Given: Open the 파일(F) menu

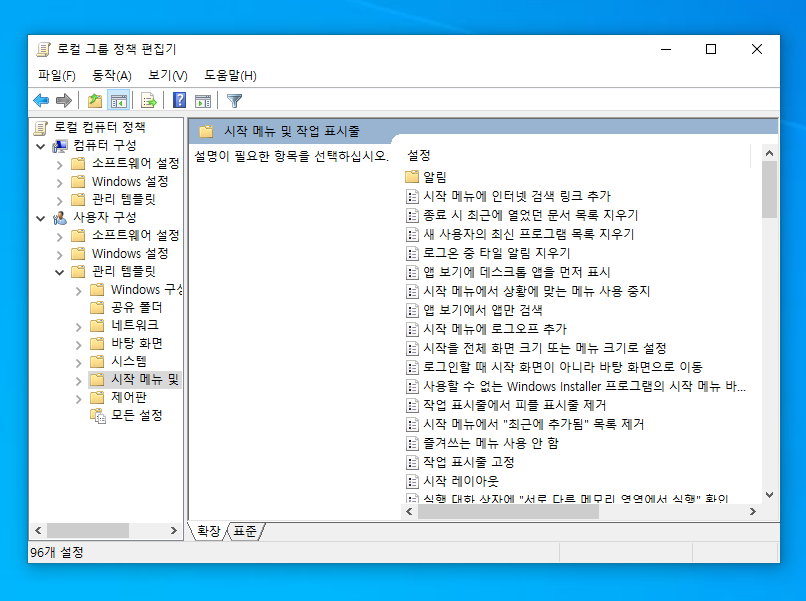Looking at the screenshot, I should [x=57, y=76].
